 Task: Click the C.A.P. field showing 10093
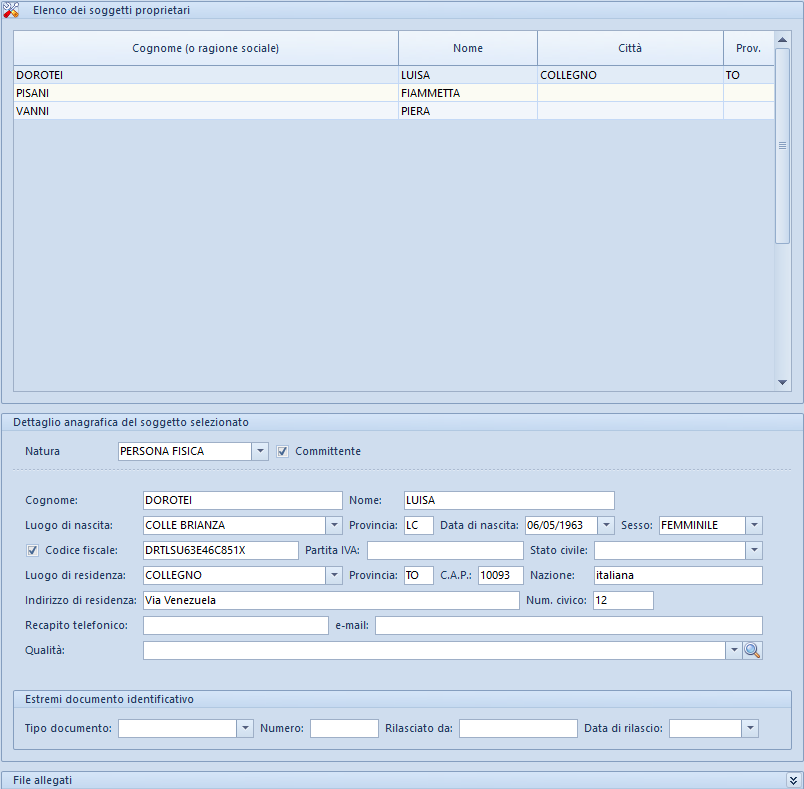pos(501,575)
